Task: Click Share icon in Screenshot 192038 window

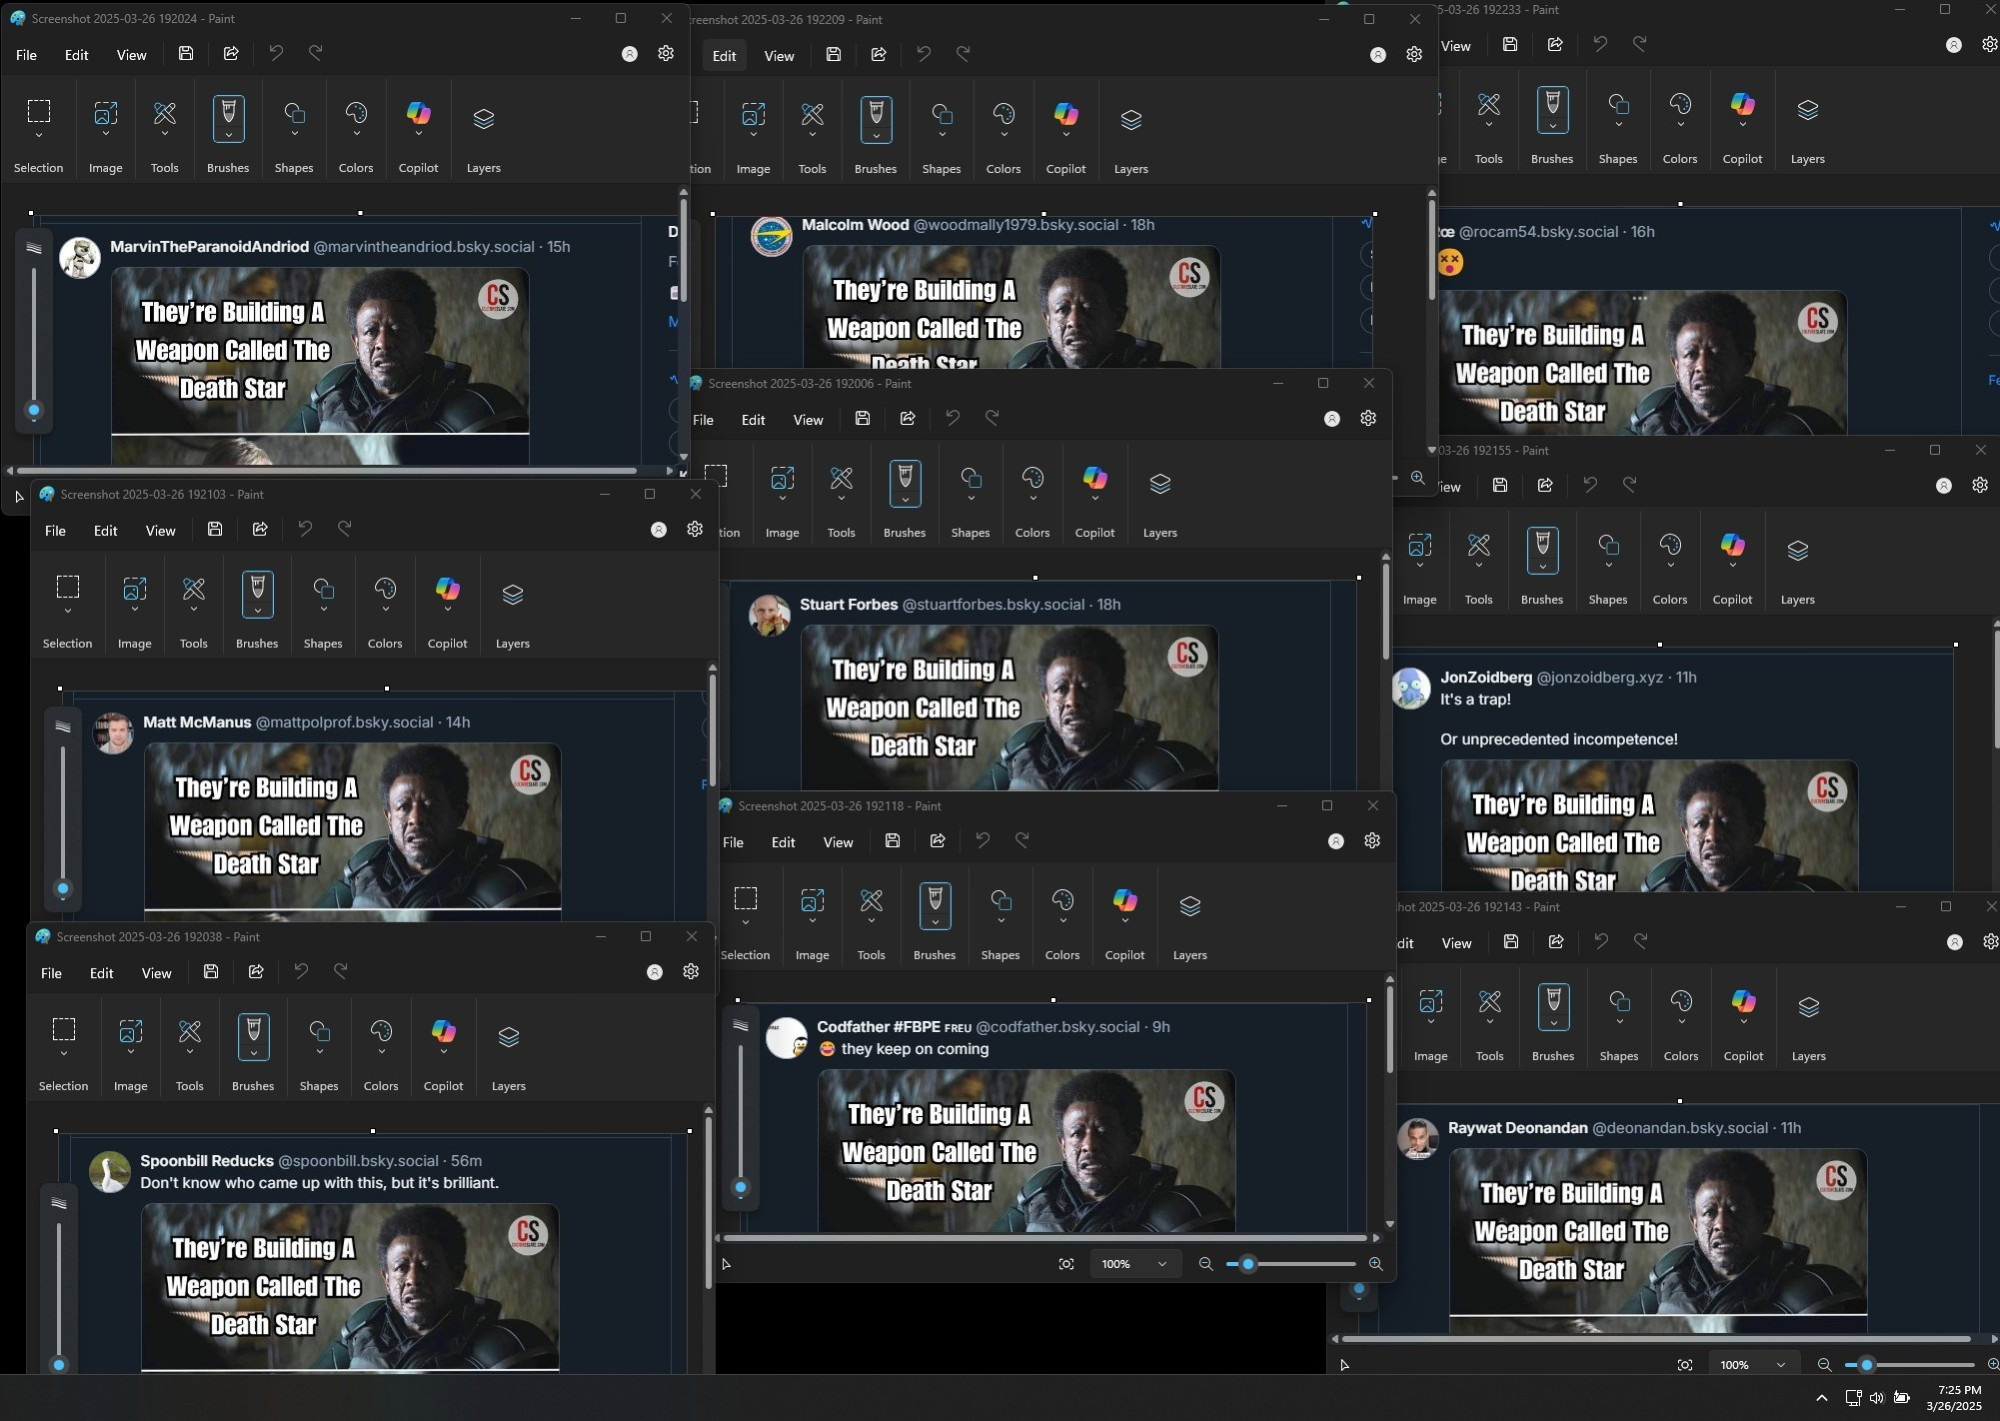Action: click(256, 972)
